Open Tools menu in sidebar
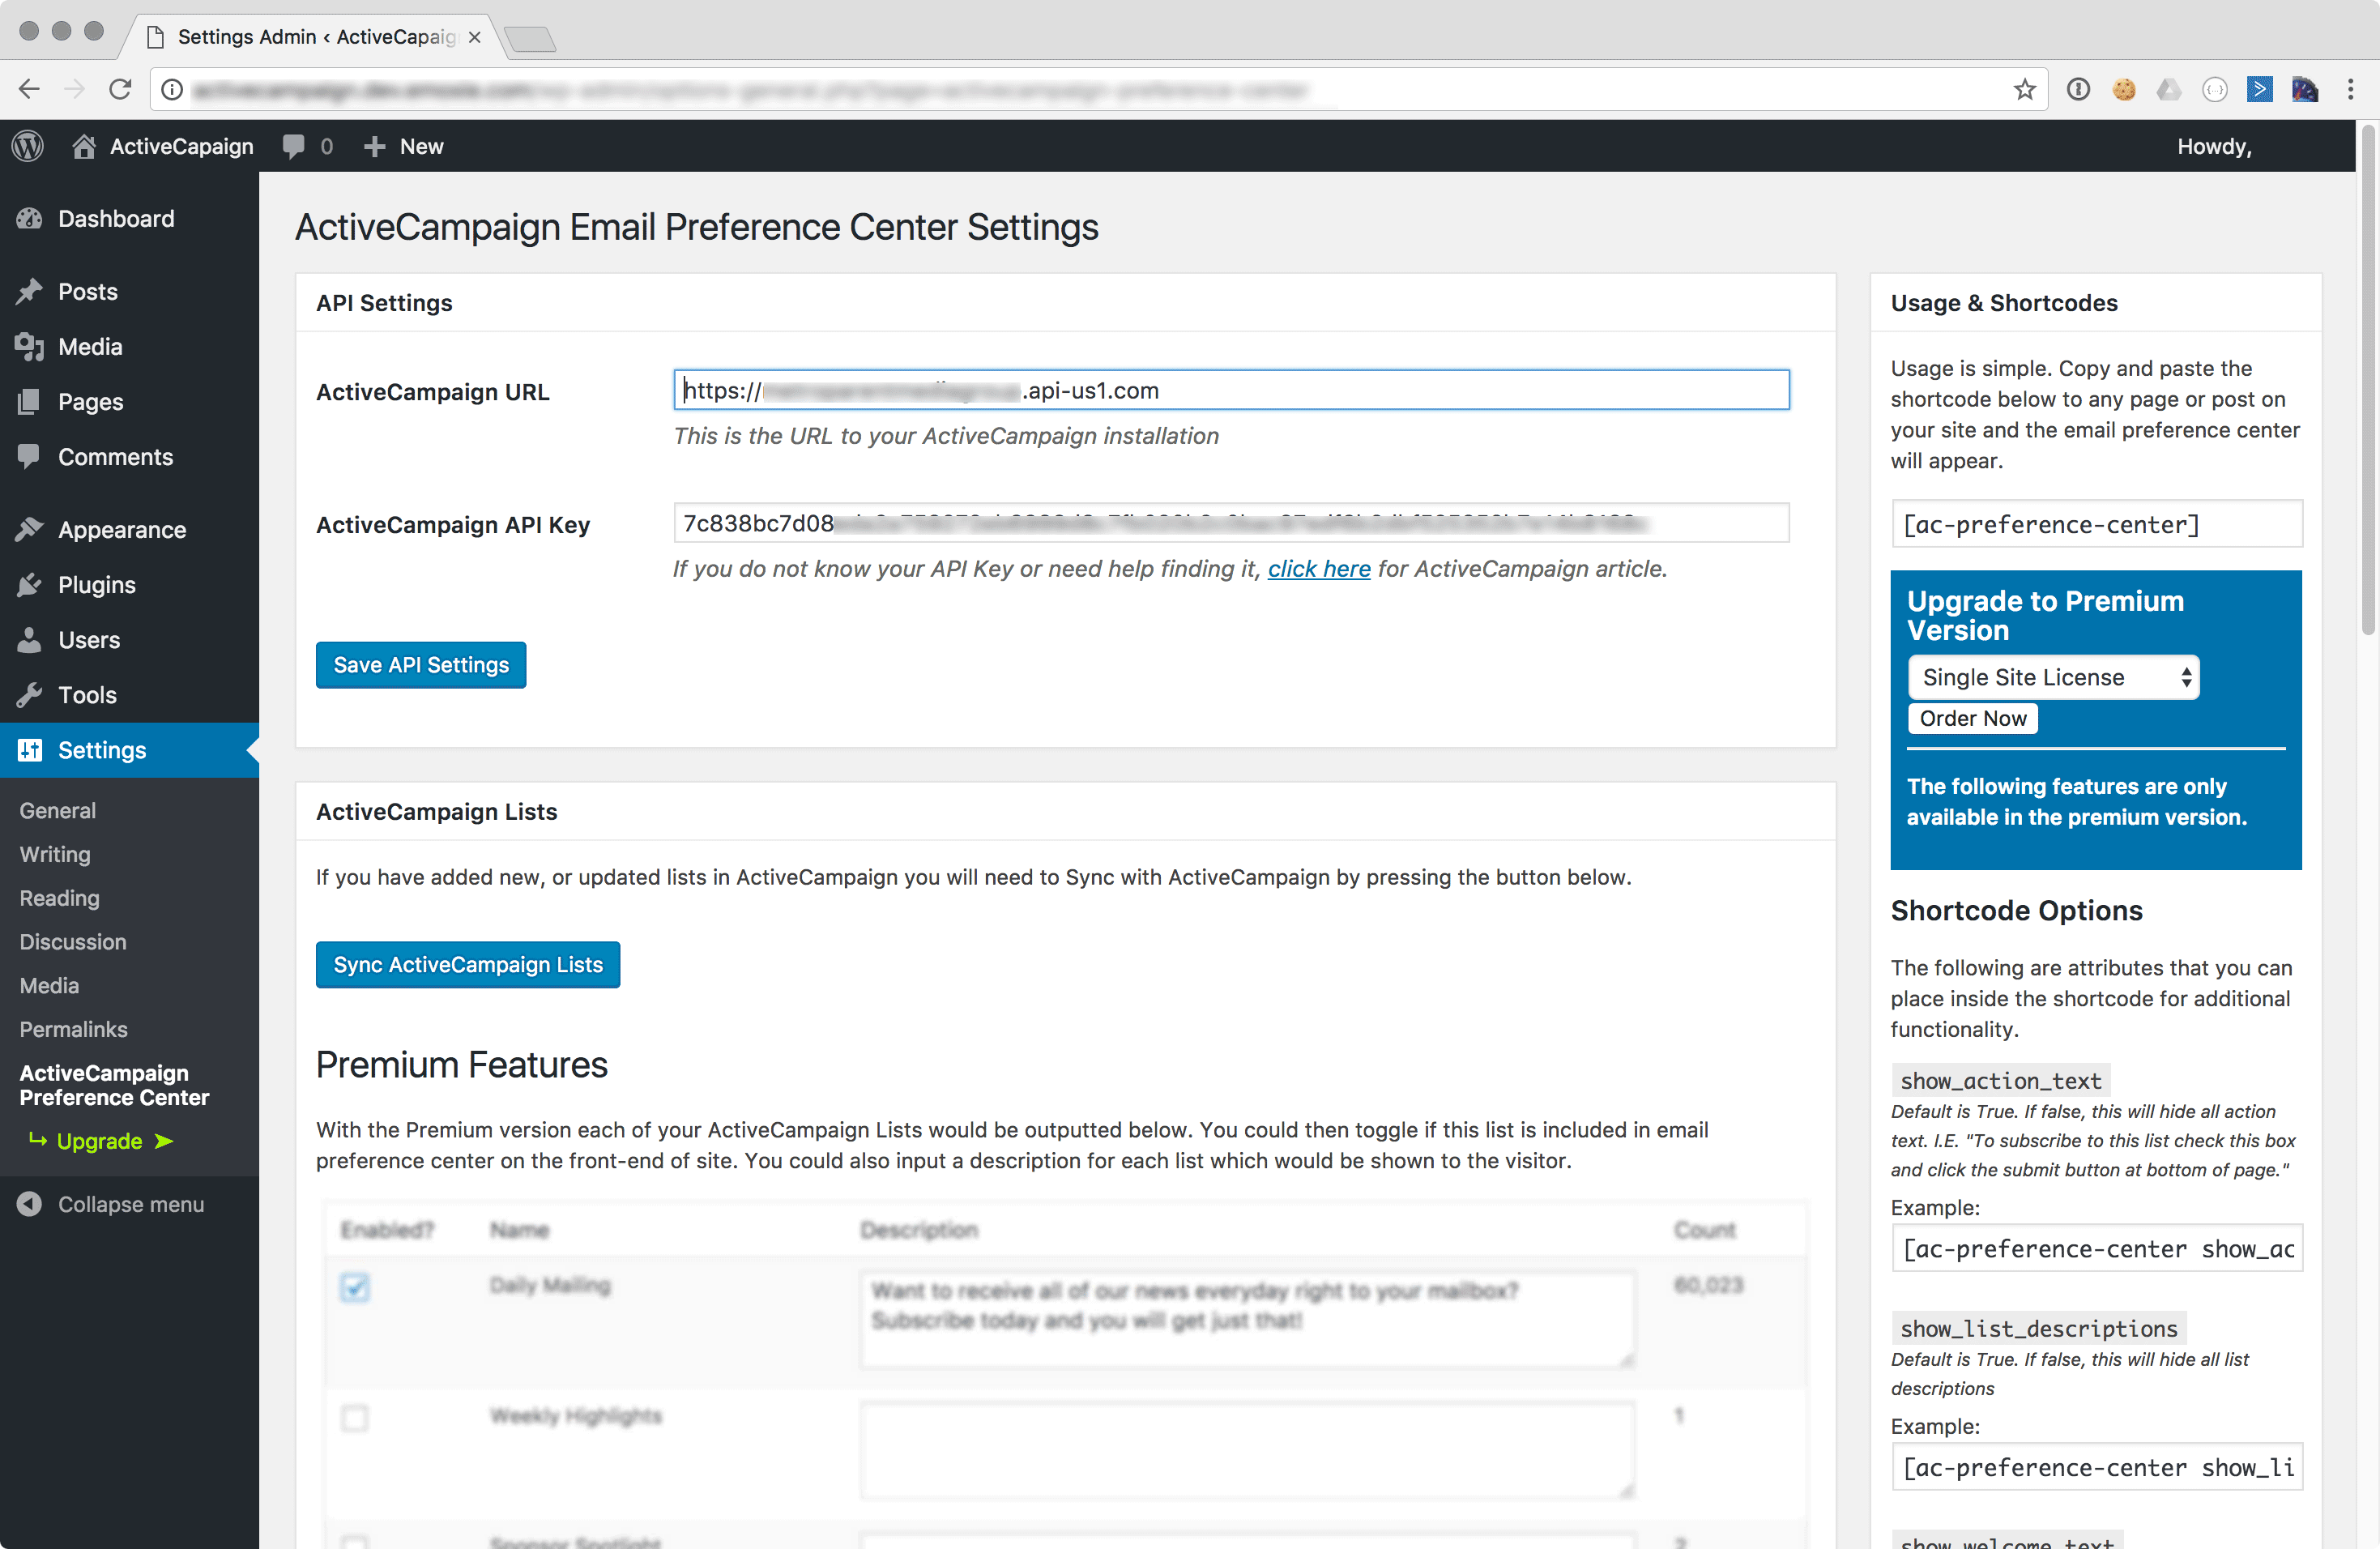 [129, 694]
